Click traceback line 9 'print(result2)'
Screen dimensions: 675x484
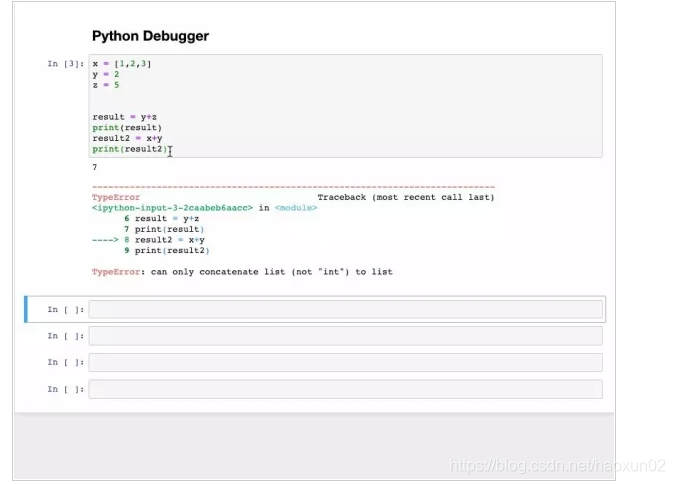click(167, 251)
